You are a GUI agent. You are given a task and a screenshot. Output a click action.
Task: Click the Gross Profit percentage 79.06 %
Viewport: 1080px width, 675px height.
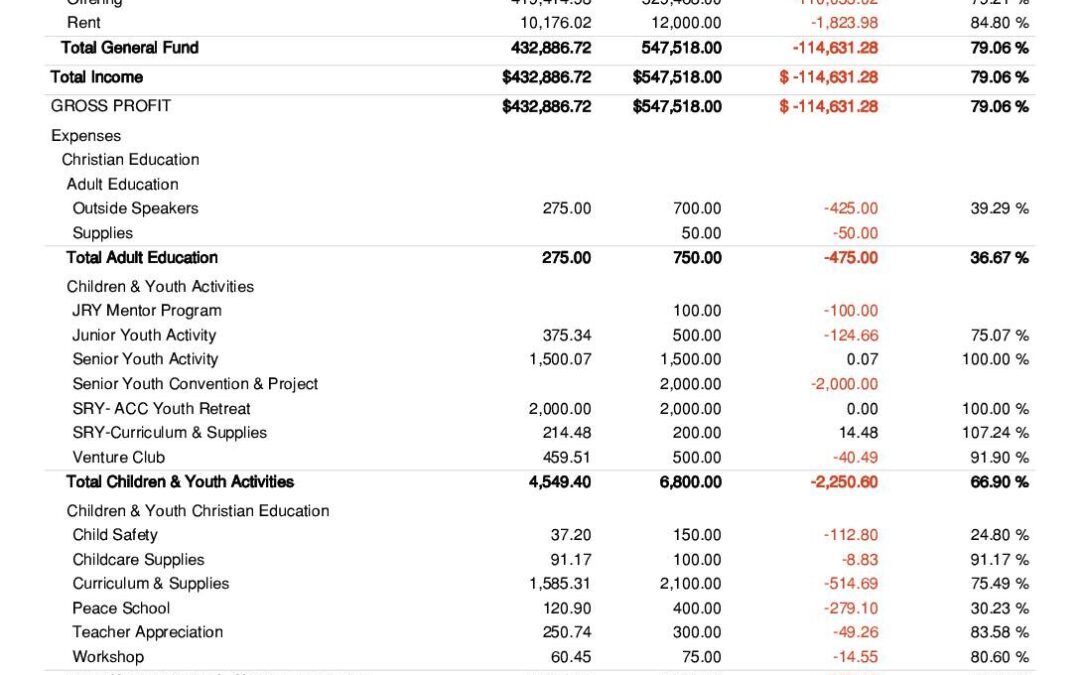click(x=999, y=106)
